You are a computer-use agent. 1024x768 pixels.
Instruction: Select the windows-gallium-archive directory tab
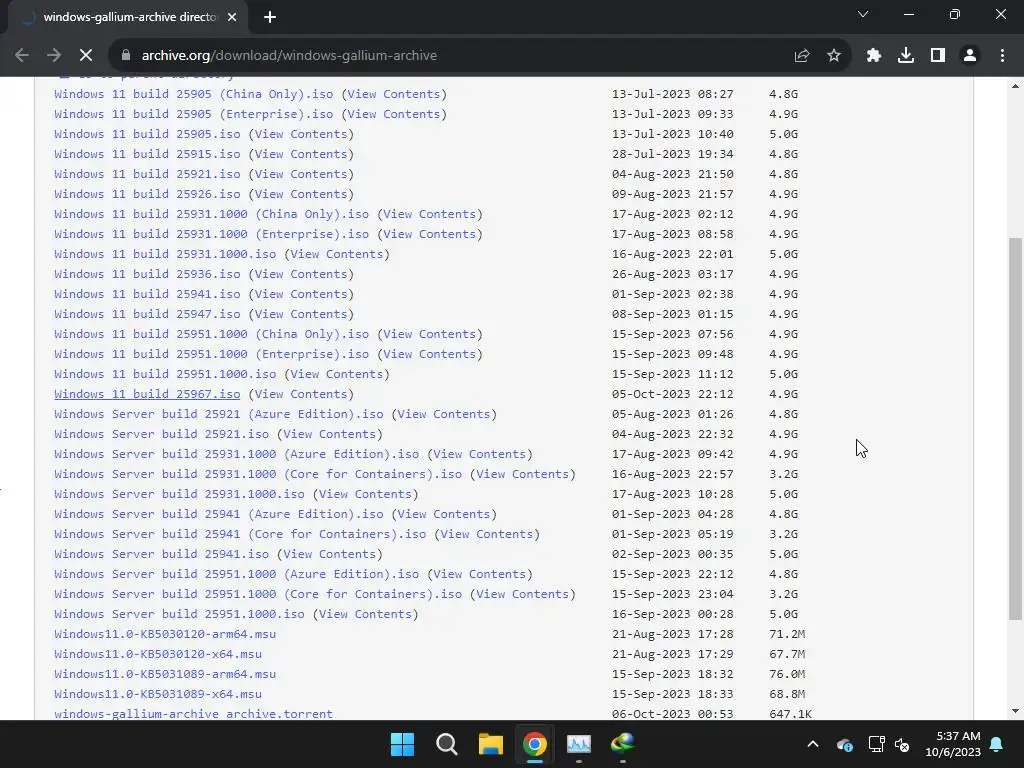pyautogui.click(x=129, y=17)
